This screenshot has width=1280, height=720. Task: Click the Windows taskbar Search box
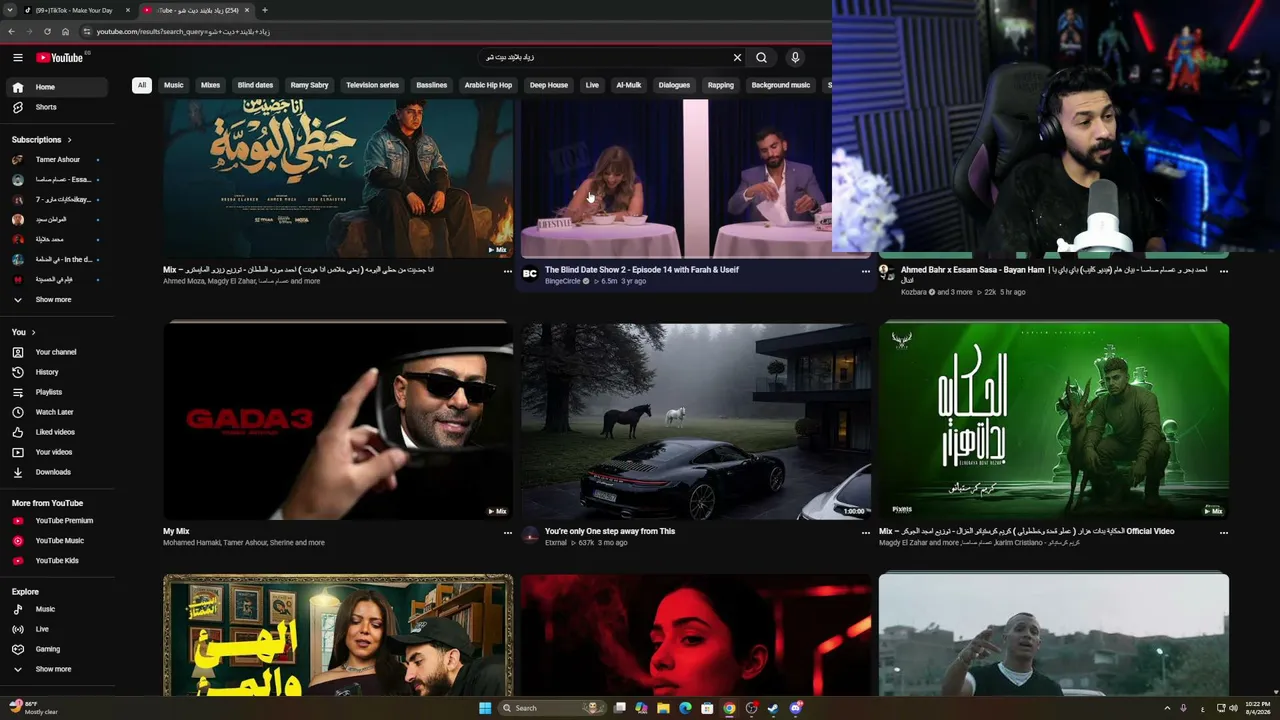point(551,708)
